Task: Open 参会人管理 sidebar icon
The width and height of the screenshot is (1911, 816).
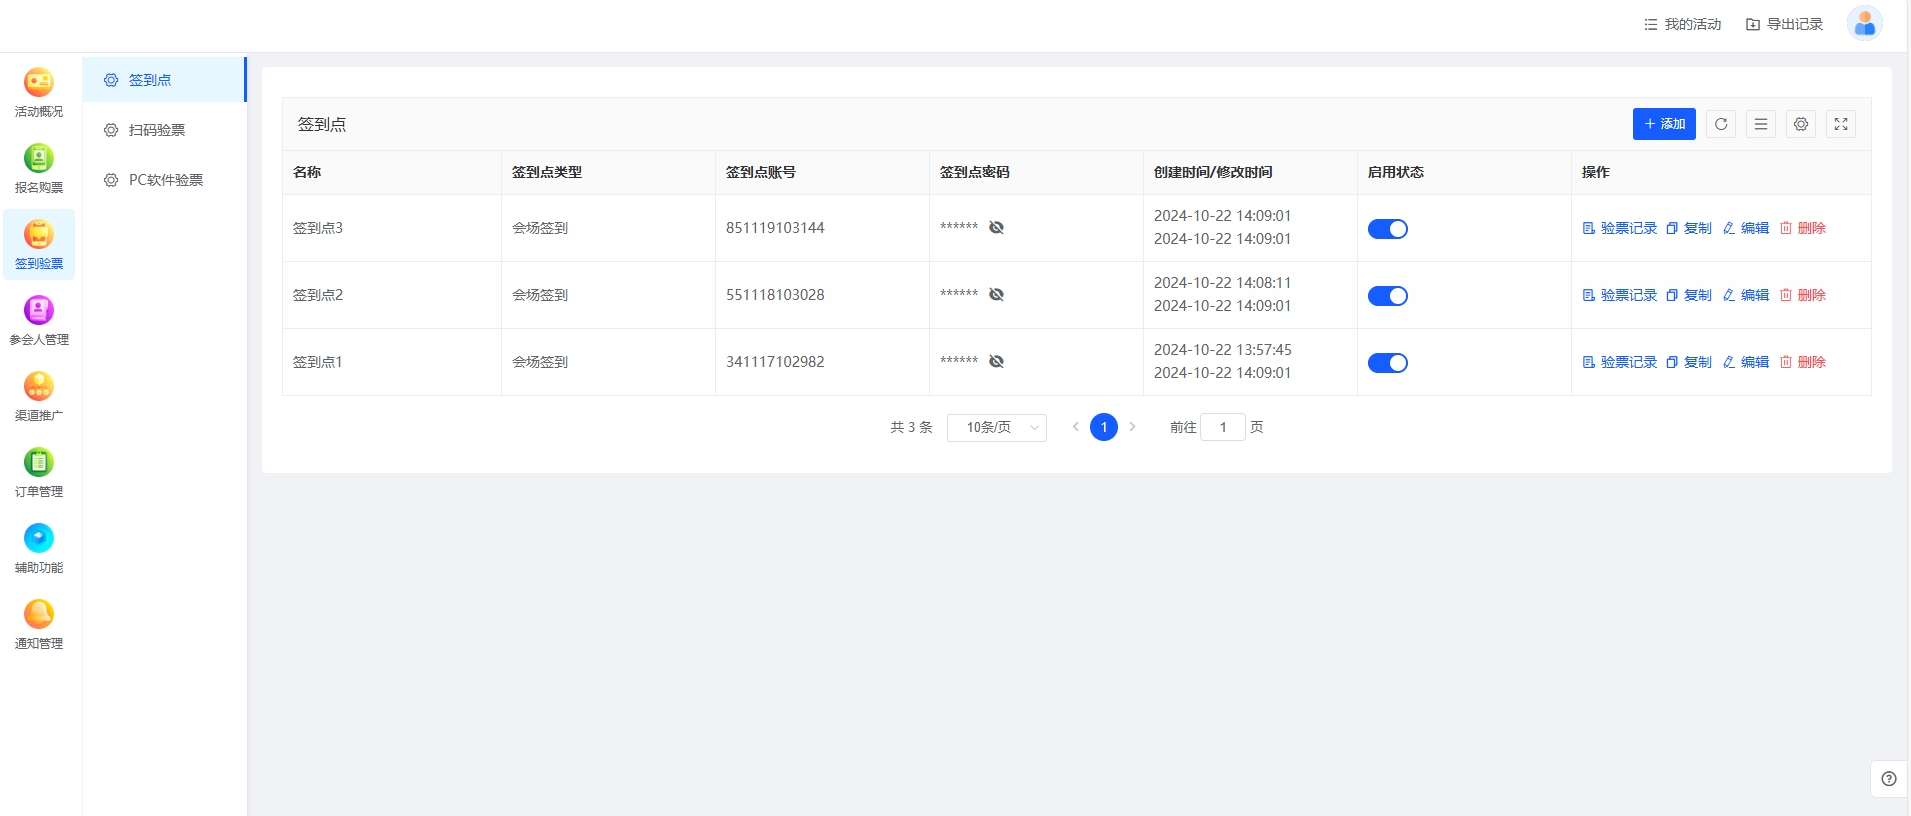Action: pyautogui.click(x=39, y=320)
